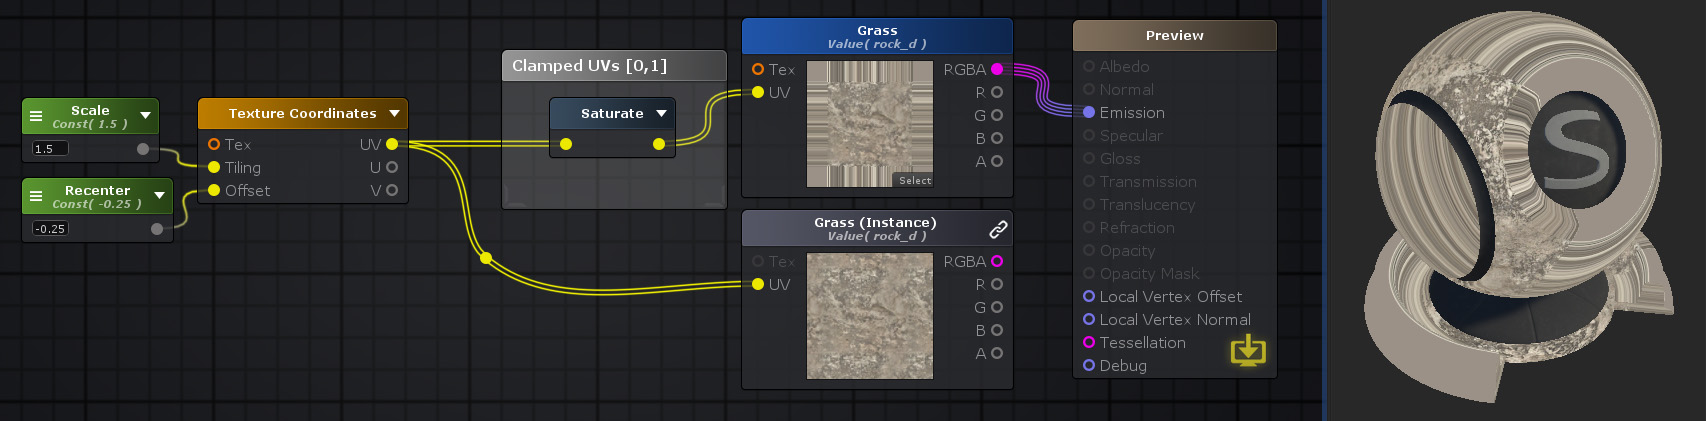Click the link icon on Grass (Instance) node
Image resolution: width=1706 pixels, height=421 pixels.
tap(998, 229)
